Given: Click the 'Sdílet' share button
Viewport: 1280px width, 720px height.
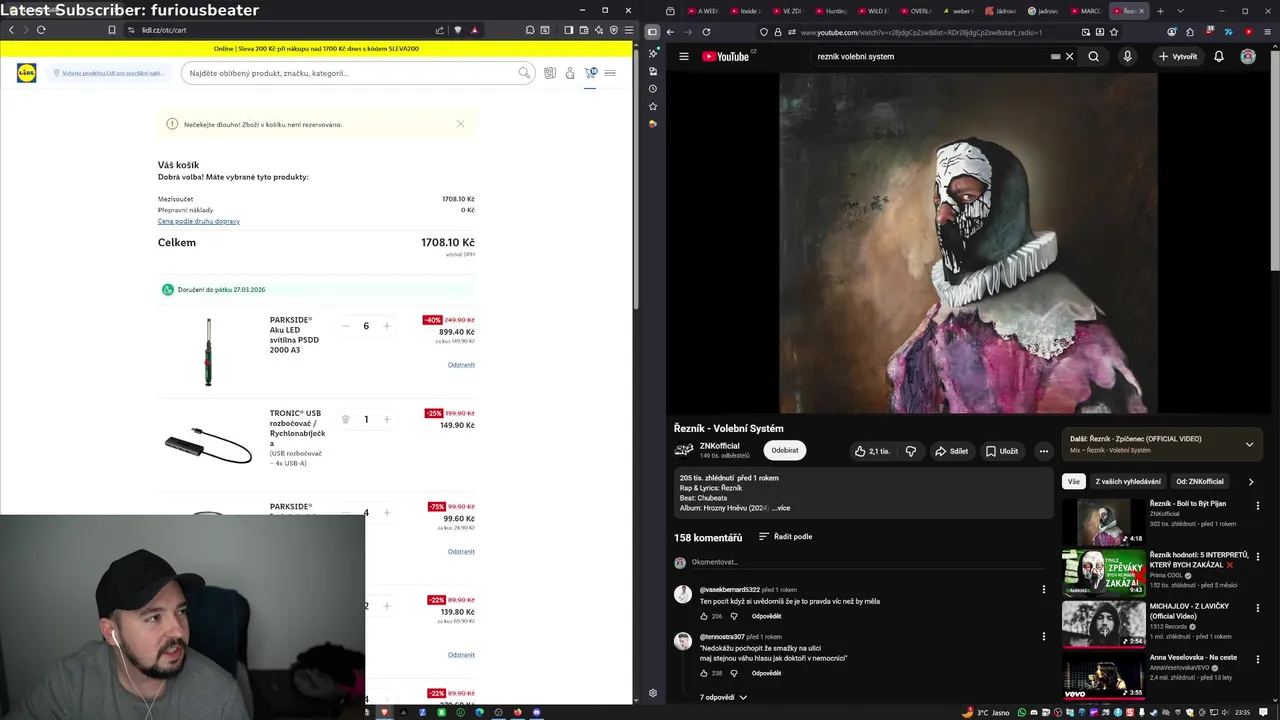Looking at the screenshot, I should (951, 451).
